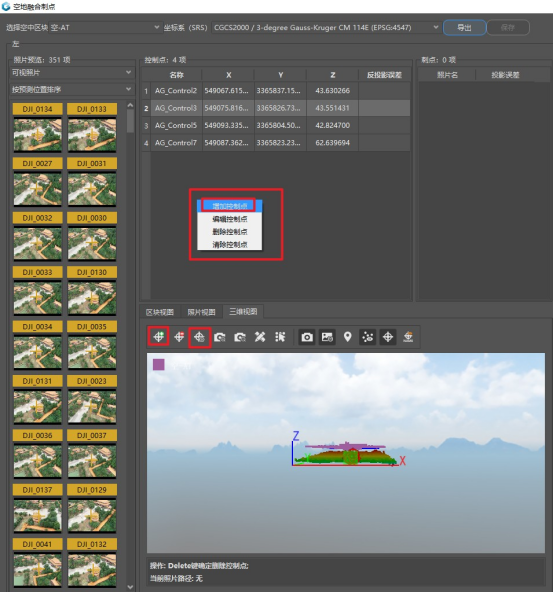The image size is (553, 593).
Task: Click the first camera search icon
Action: 220,337
